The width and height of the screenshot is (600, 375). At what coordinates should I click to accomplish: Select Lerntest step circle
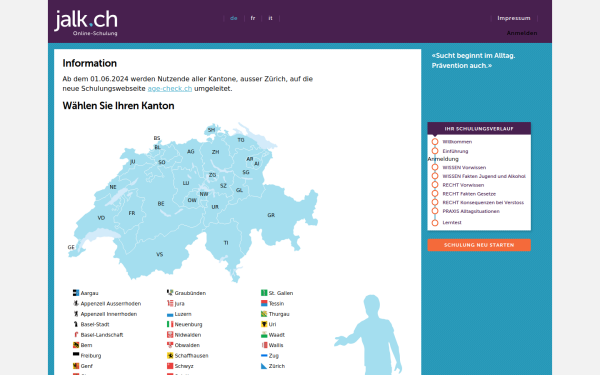pyautogui.click(x=435, y=223)
